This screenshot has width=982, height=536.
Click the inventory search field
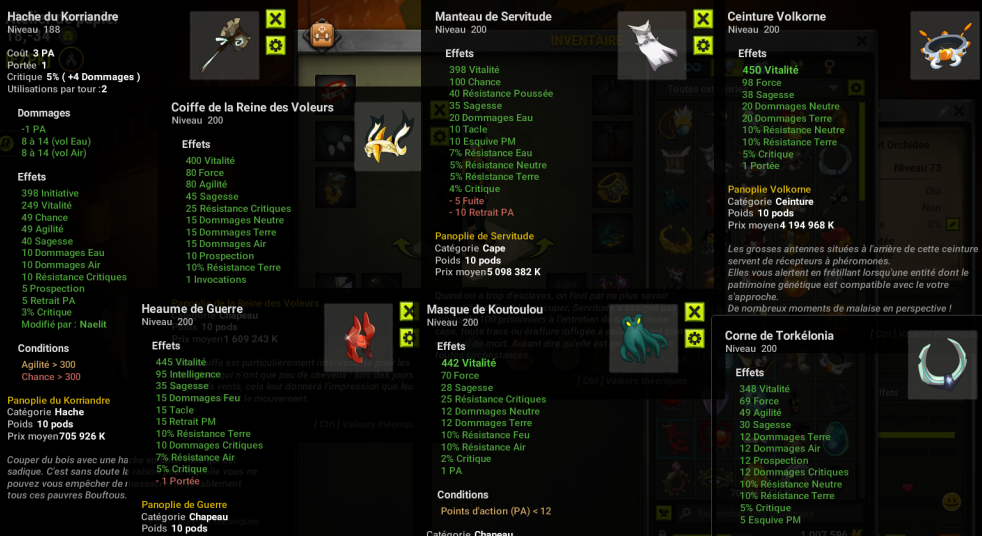(770, 513)
